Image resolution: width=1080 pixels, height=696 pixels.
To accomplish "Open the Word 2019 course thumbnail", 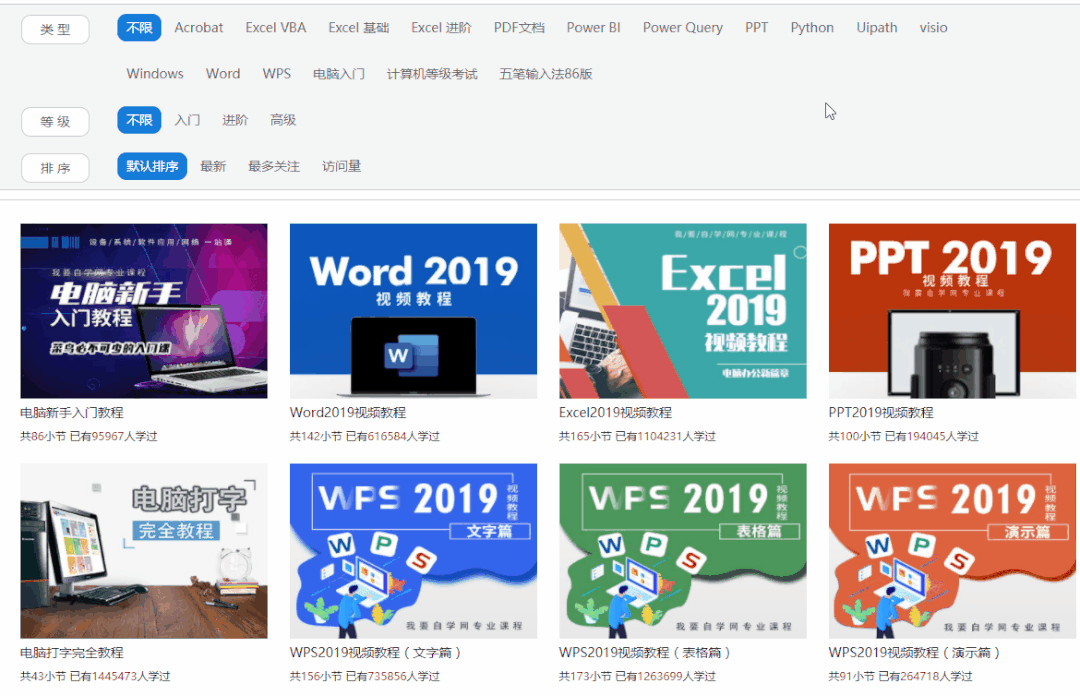I will pos(413,311).
